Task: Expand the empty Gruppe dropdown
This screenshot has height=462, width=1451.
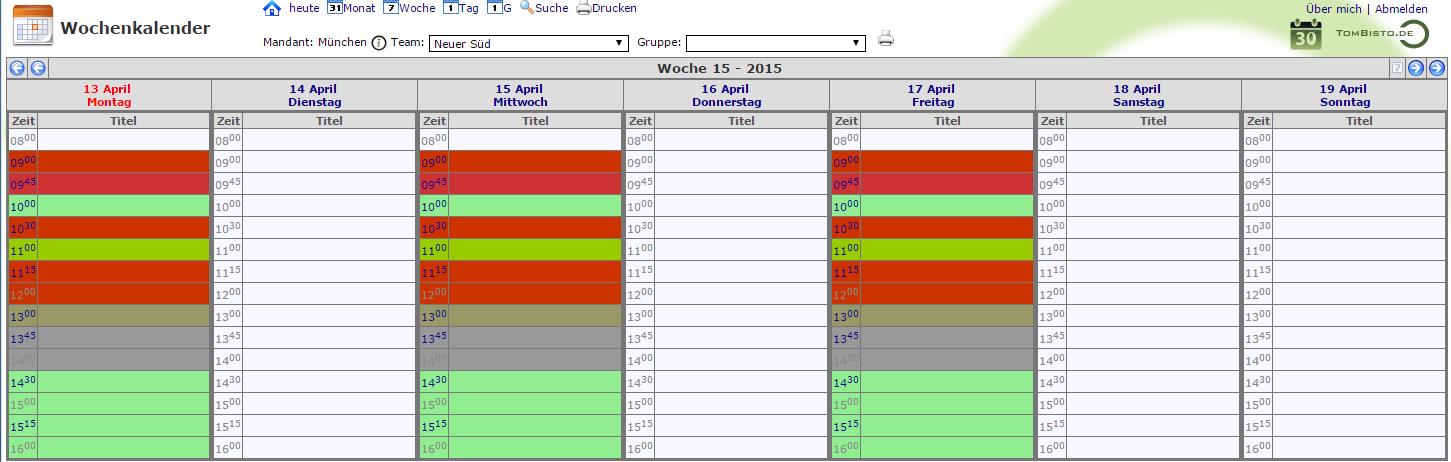Action: pos(775,43)
